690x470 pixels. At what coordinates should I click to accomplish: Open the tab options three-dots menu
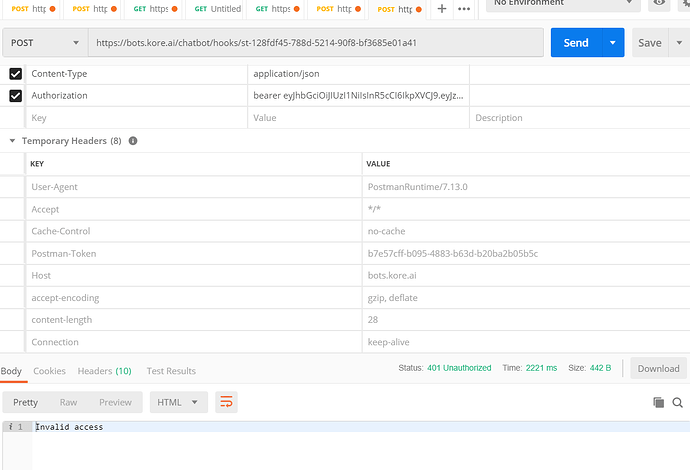coord(464,9)
